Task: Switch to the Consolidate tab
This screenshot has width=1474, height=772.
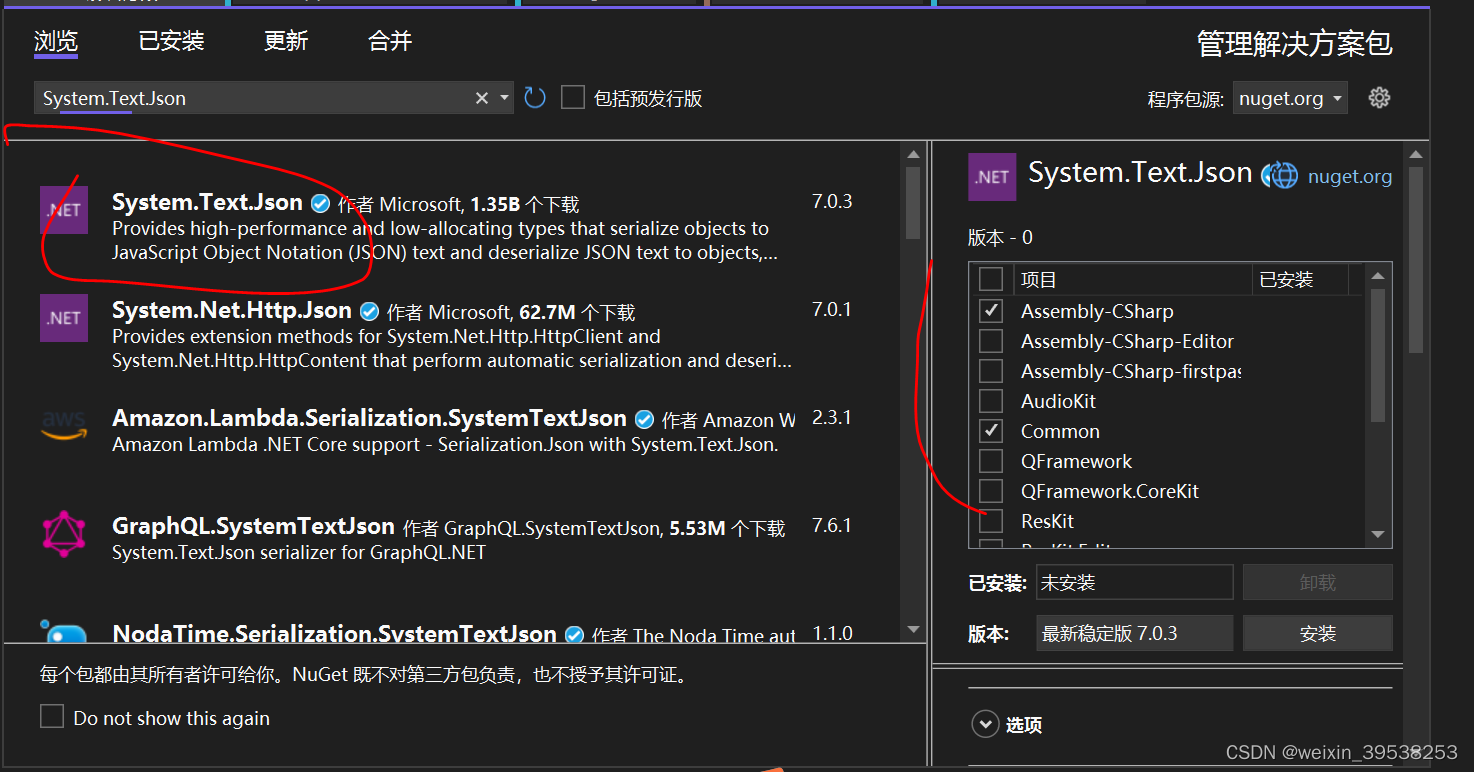Action: (x=390, y=41)
